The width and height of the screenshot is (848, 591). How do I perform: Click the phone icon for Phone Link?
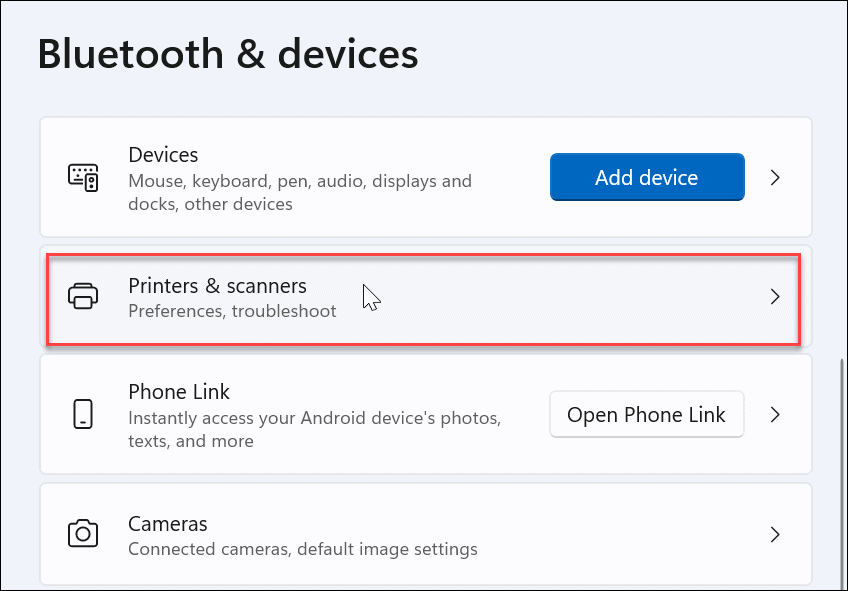click(84, 414)
